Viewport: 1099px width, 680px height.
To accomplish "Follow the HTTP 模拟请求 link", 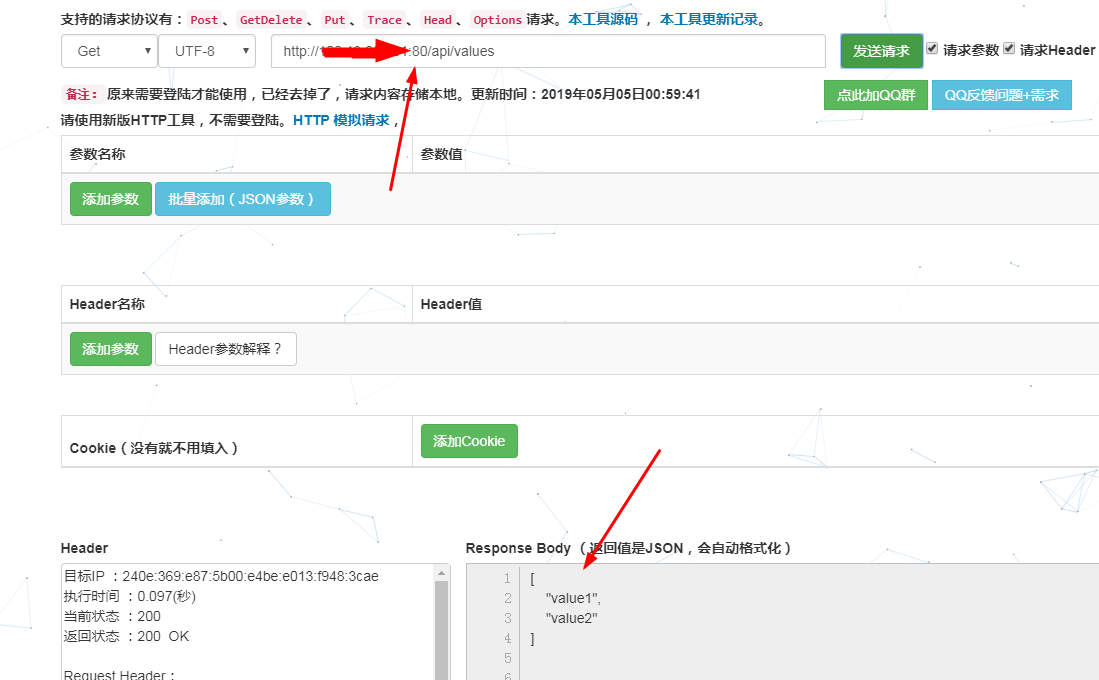I will [341, 120].
